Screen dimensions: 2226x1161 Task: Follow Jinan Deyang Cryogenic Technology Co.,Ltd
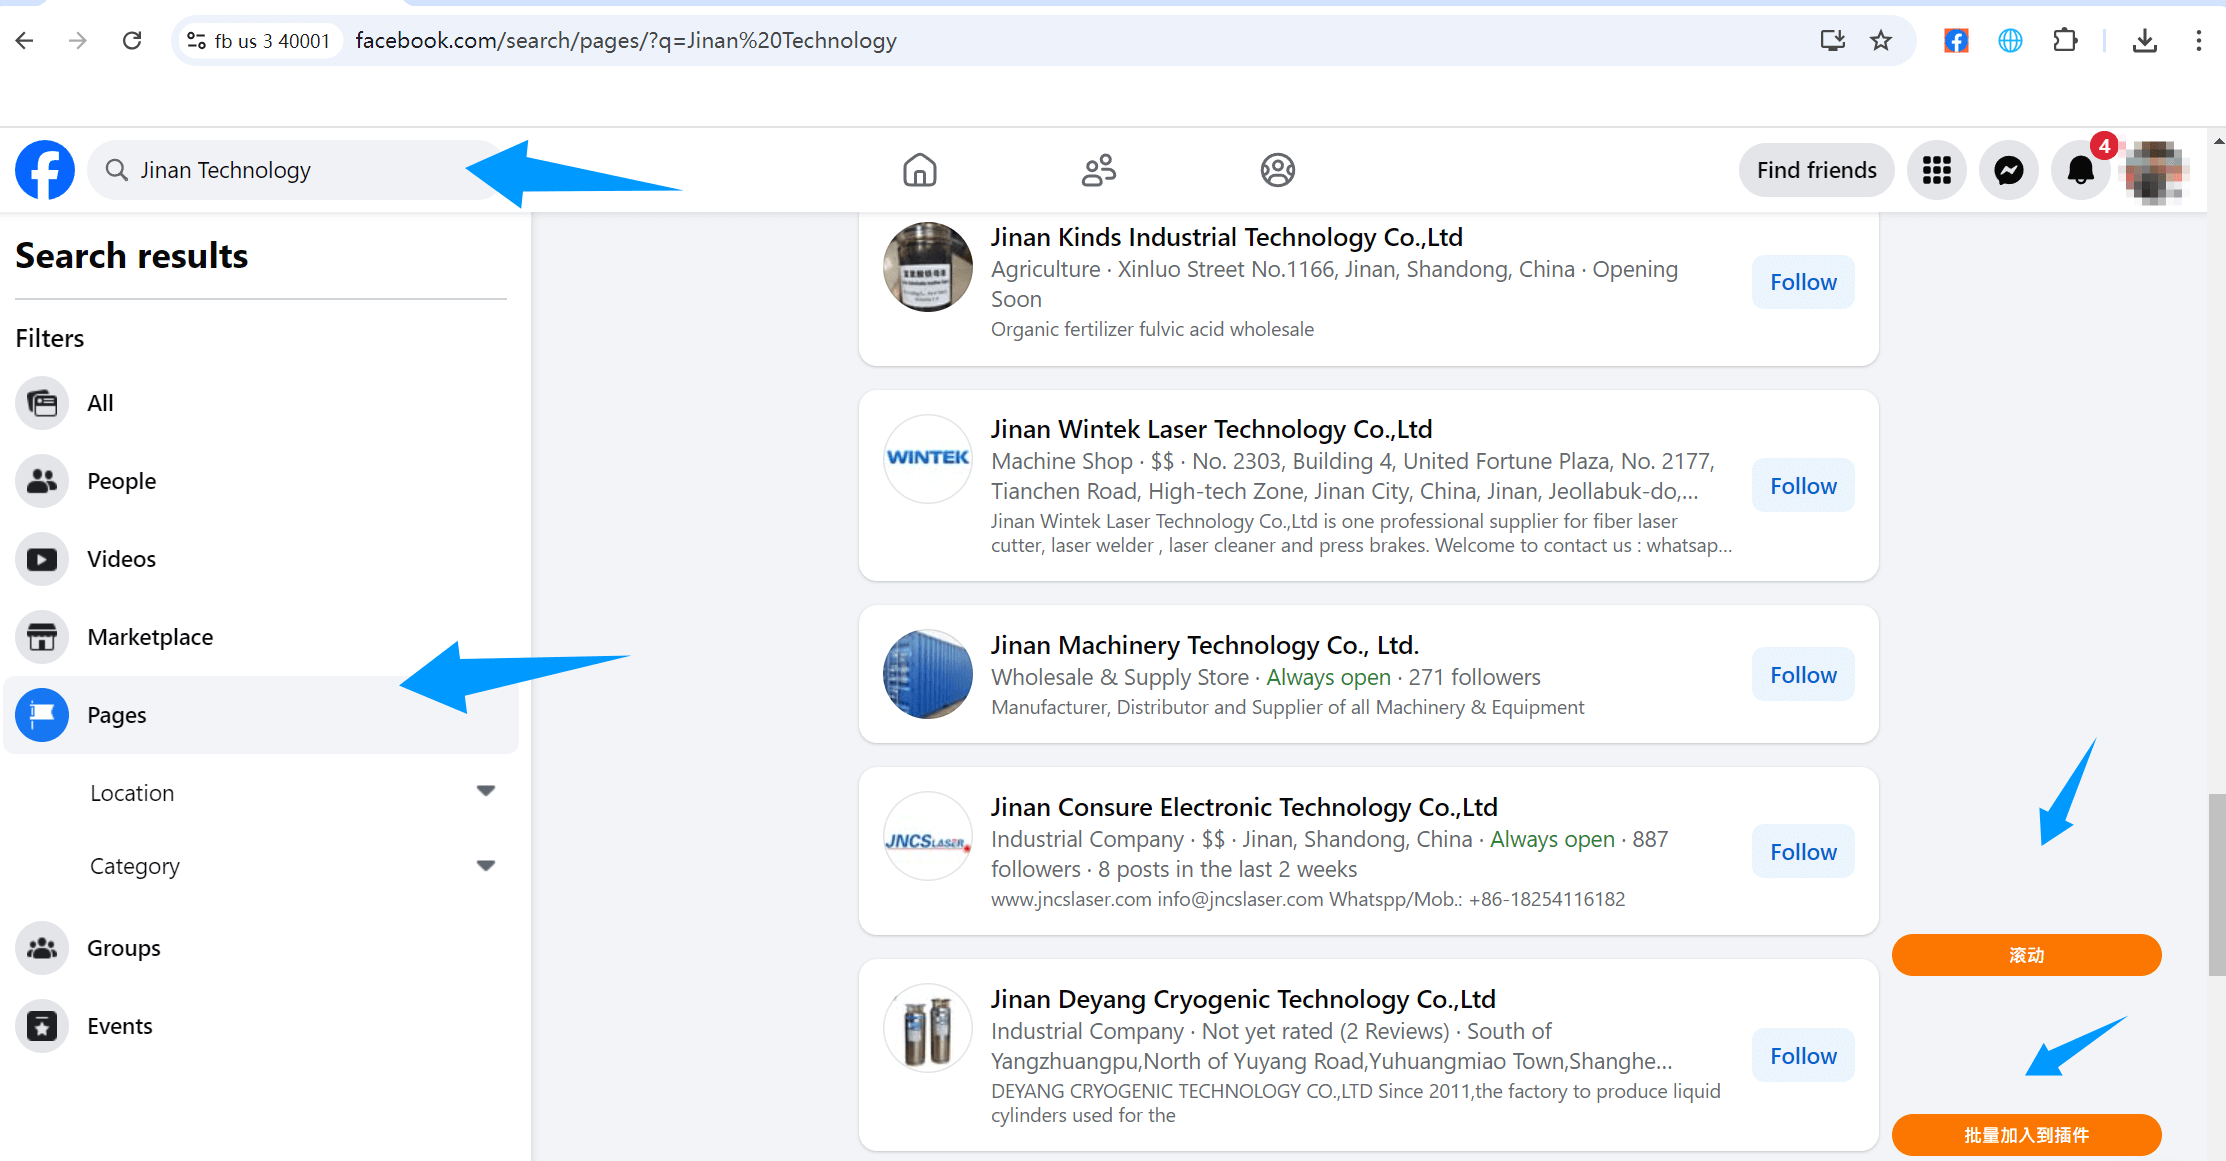click(x=1803, y=1056)
